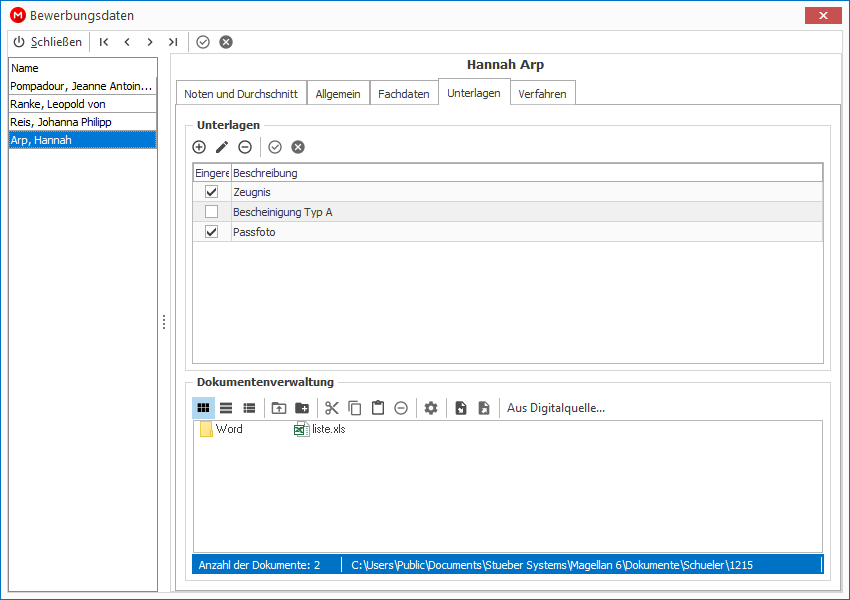The width and height of the screenshot is (850, 600).
Task: Select the Passfoto description cell
Action: click(527, 232)
